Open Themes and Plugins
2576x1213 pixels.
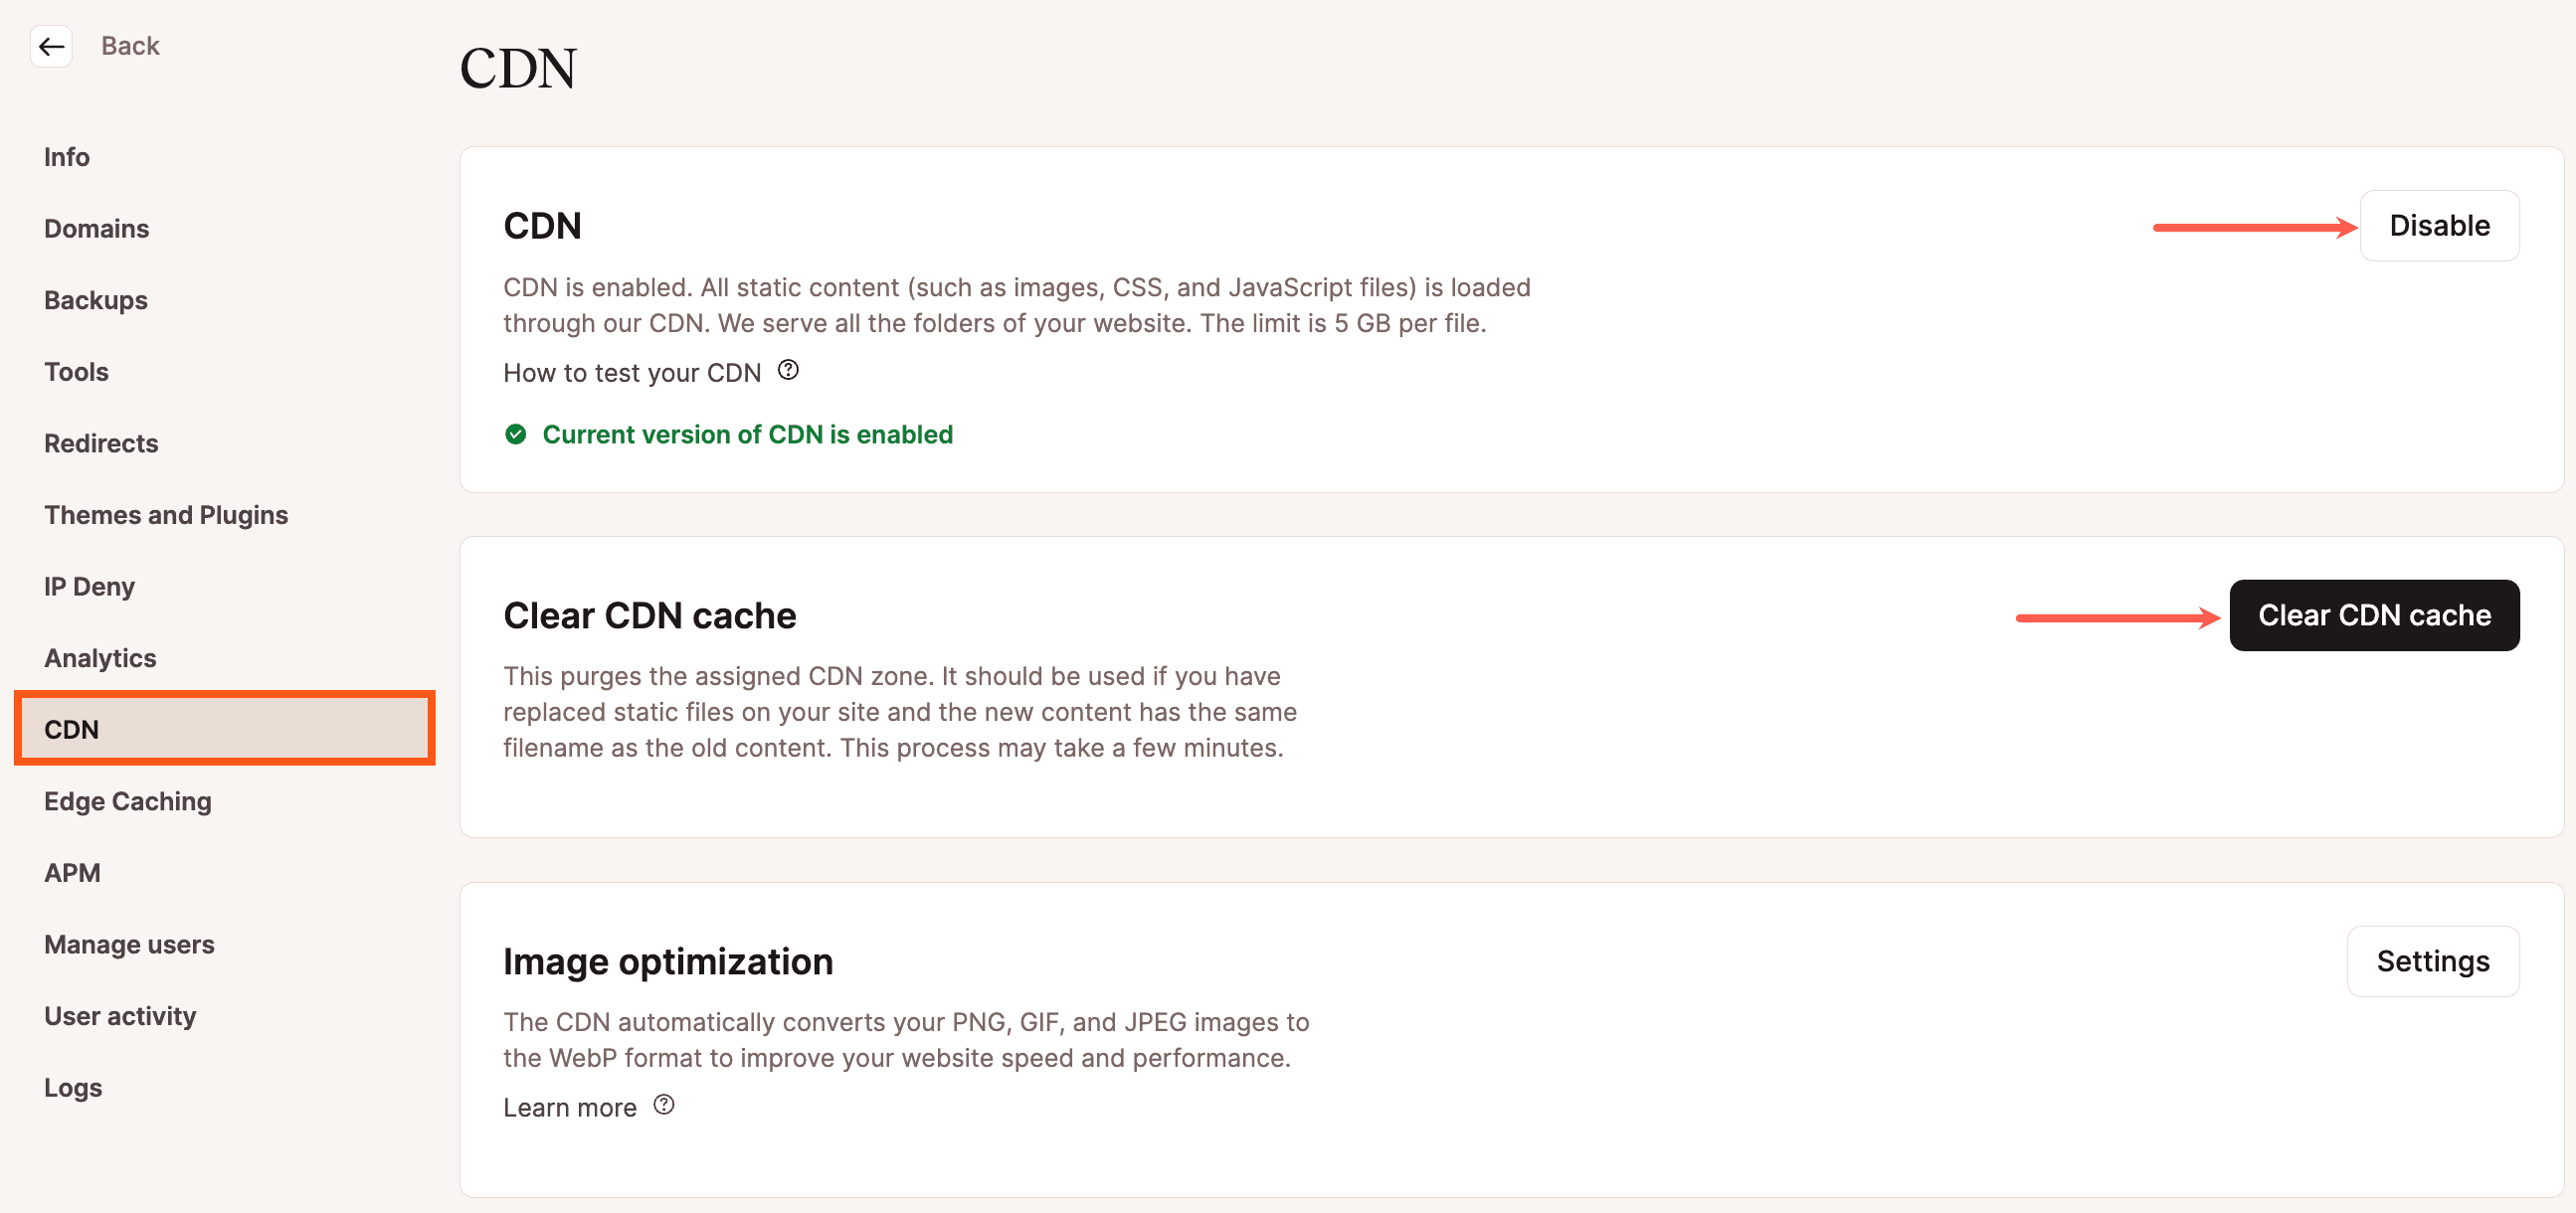point(166,514)
